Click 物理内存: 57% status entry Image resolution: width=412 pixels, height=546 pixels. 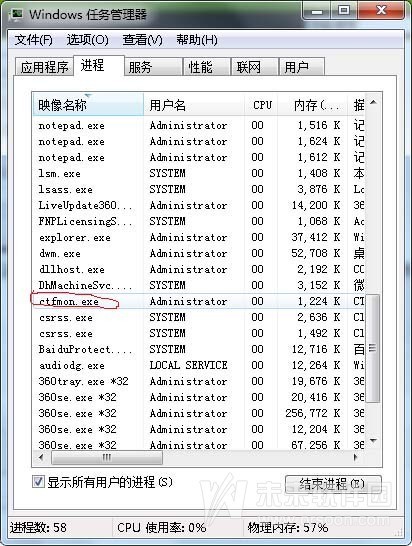click(x=288, y=527)
